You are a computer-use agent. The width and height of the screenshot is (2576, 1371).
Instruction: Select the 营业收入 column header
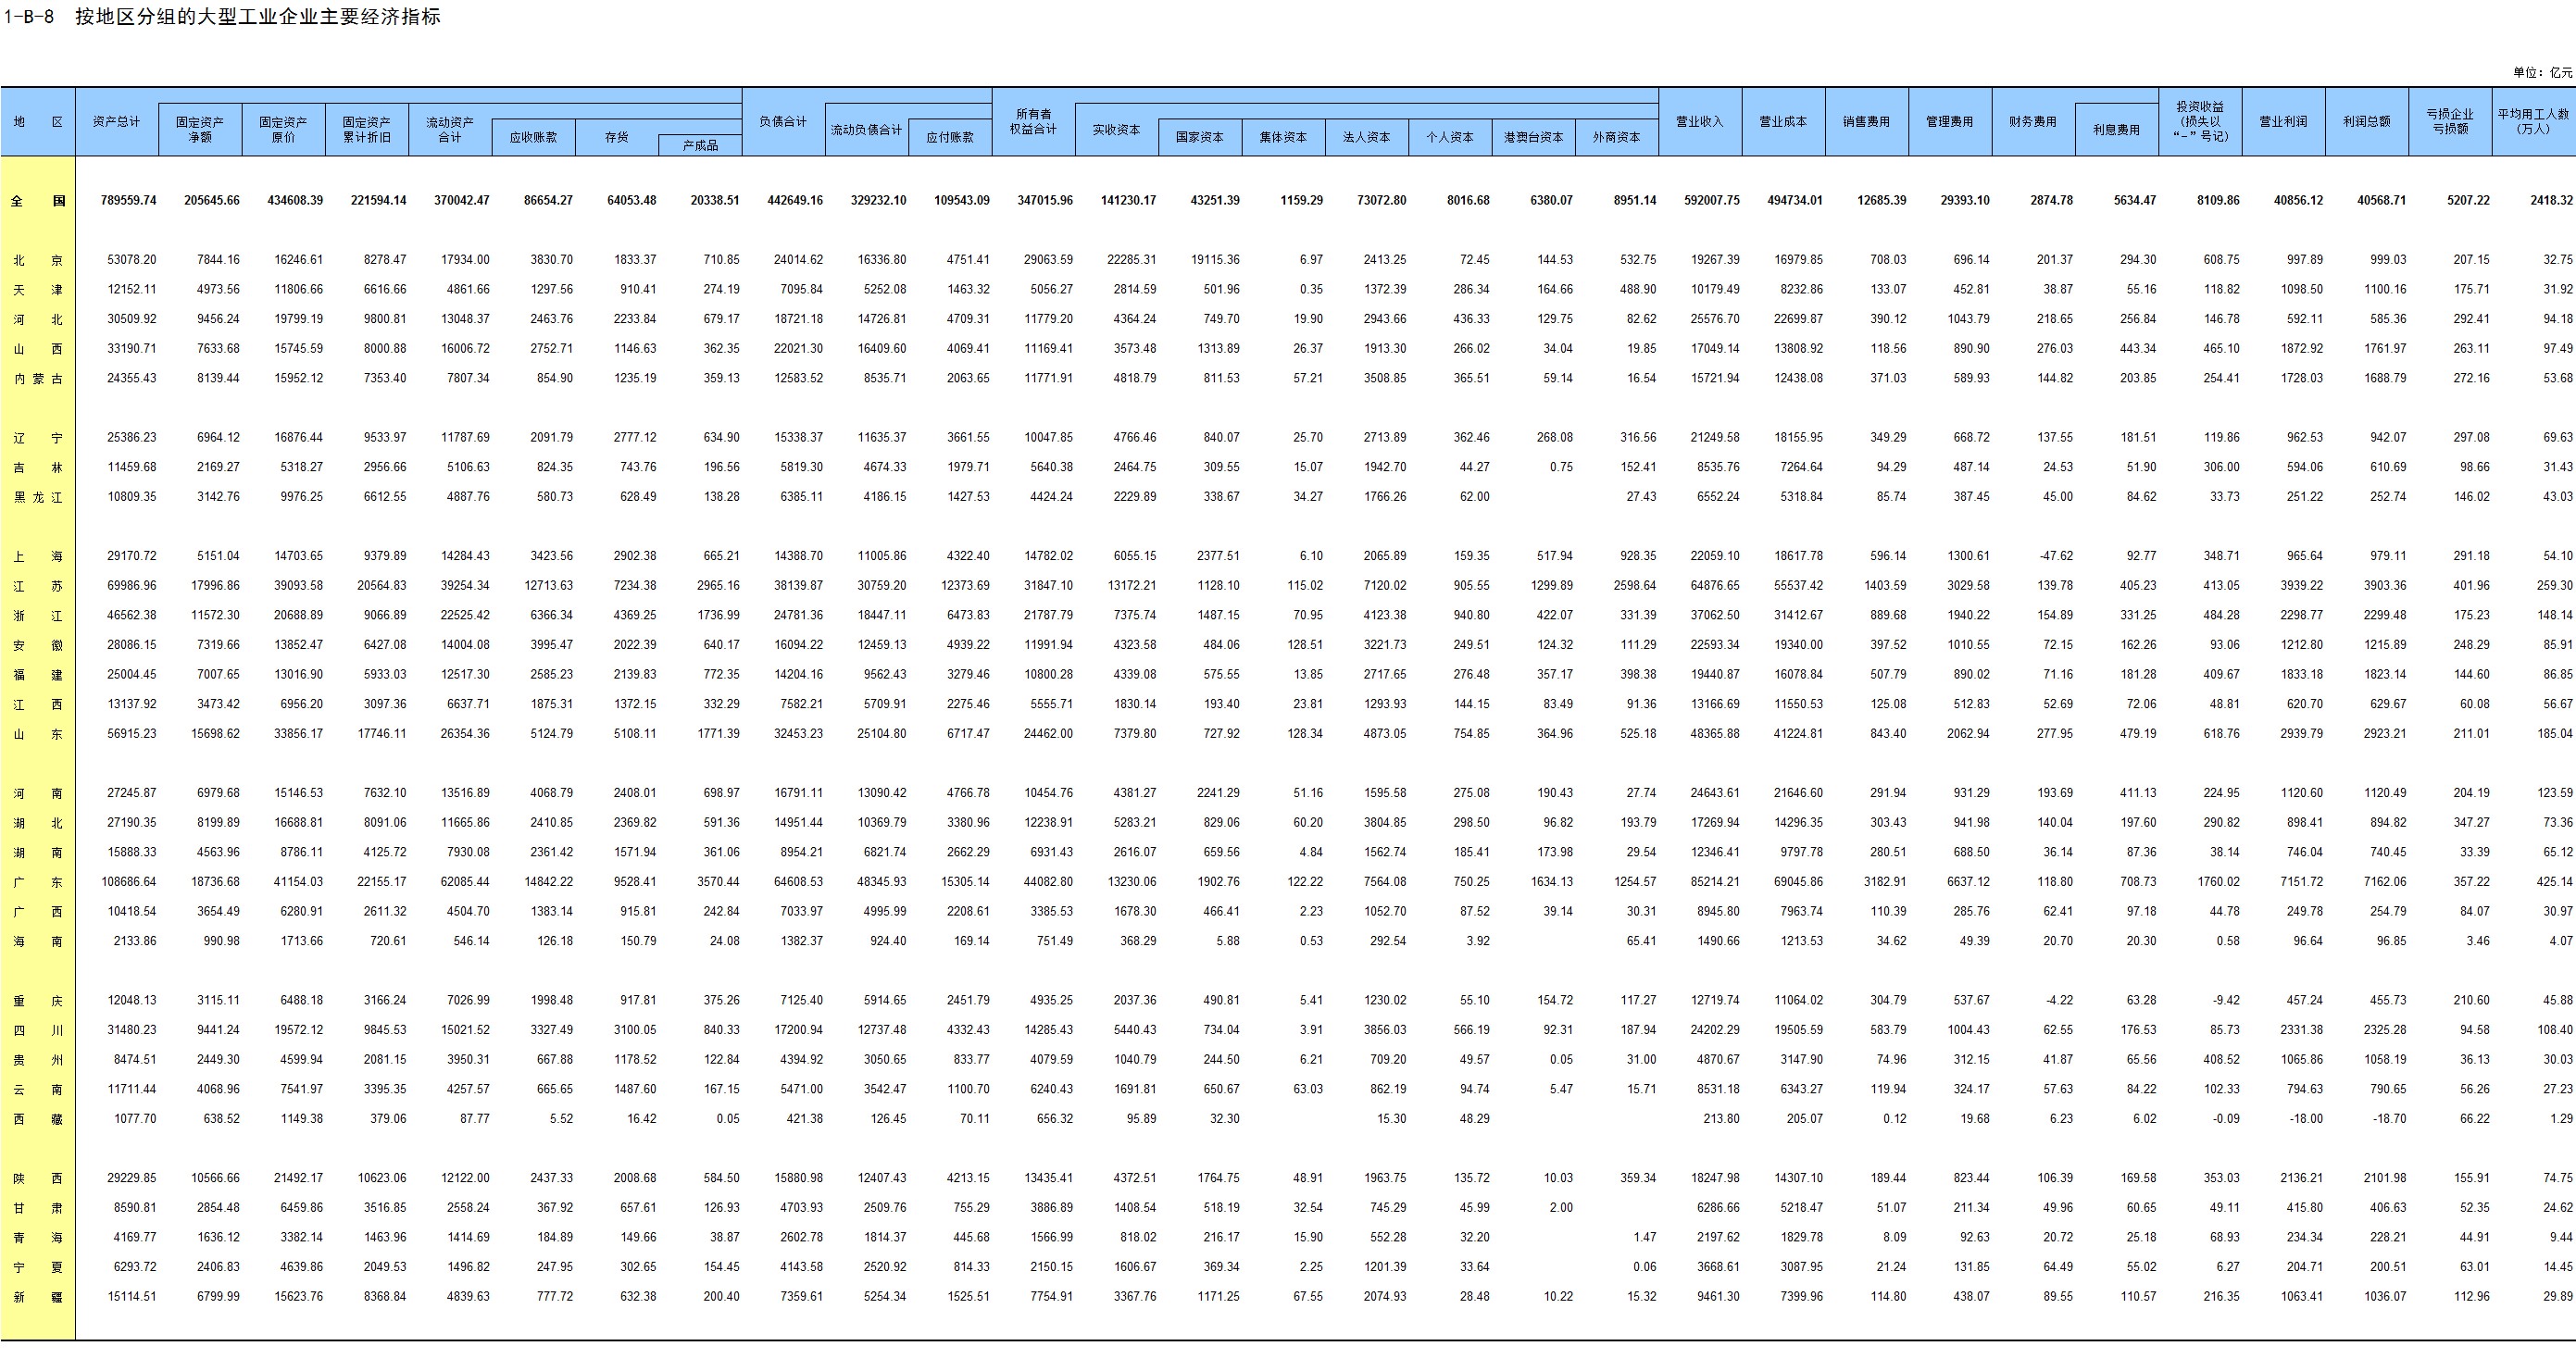1700,122
